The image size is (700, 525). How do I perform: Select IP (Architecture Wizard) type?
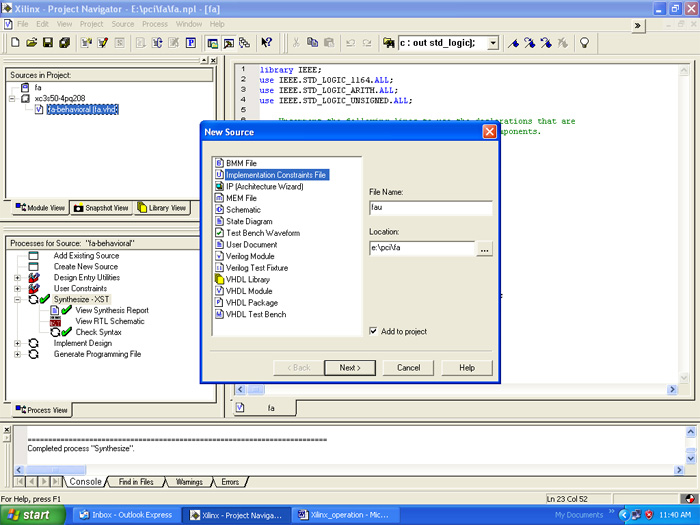(265, 186)
